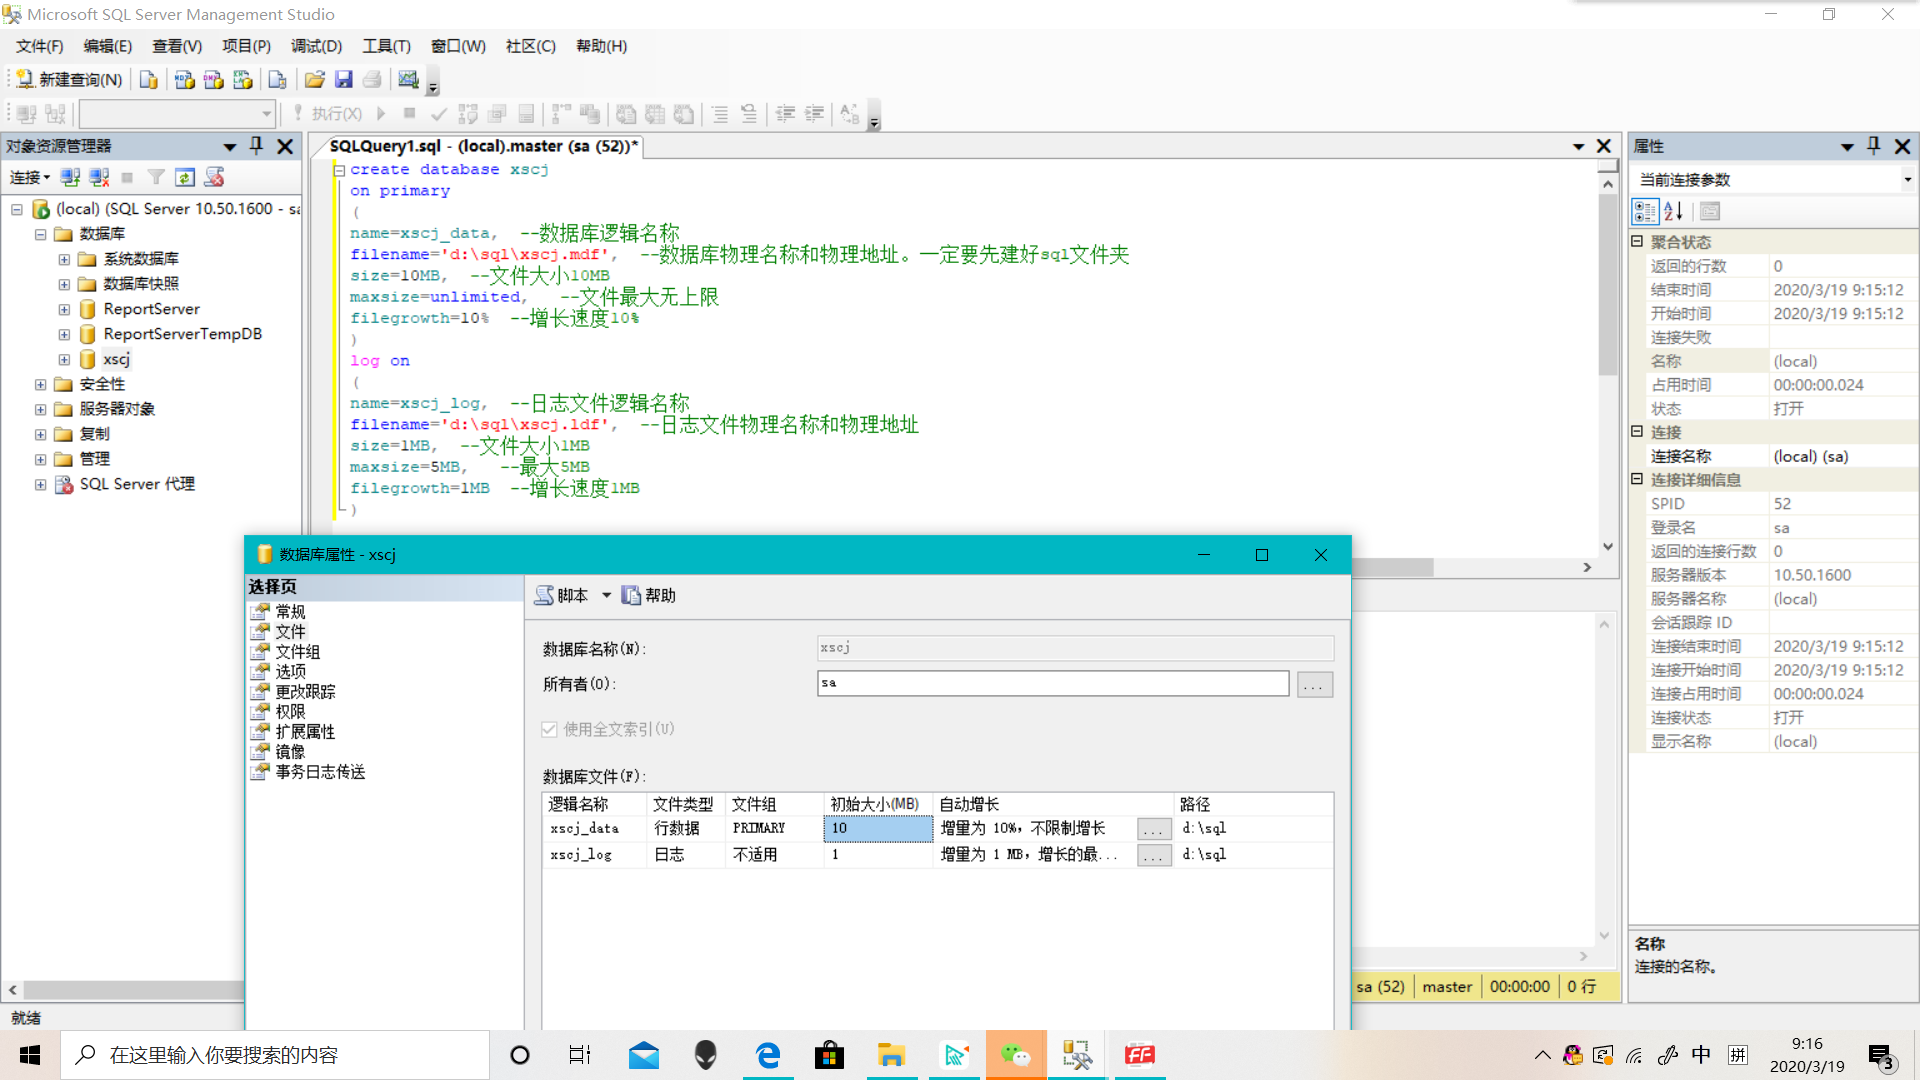The image size is (1920, 1080).
Task: Collapse the 数据库 folder node
Action: [40, 234]
